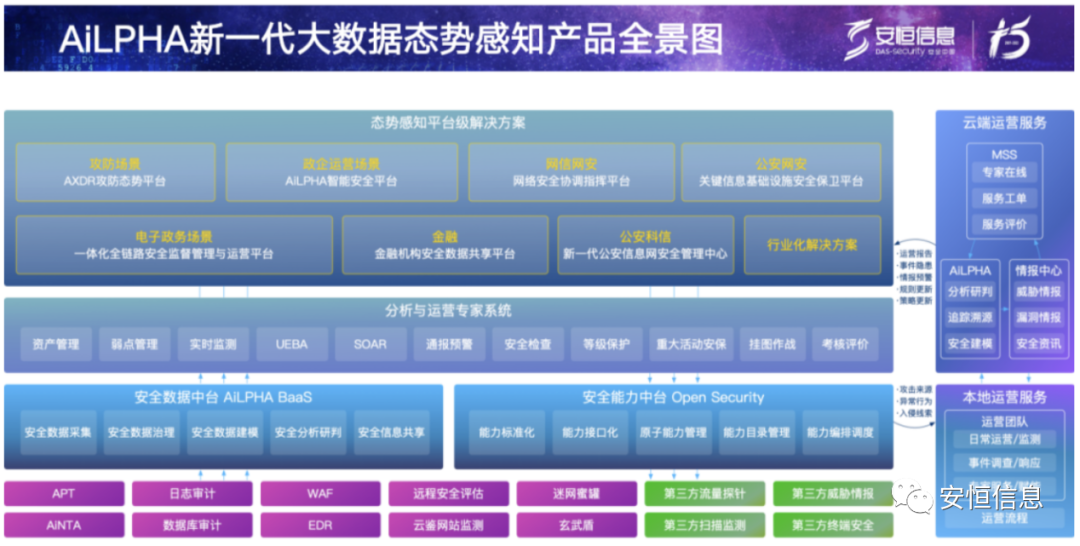Open the 政企运营场景 AiLPHA智能安全平台 box
The image size is (1080, 546).
342,173
